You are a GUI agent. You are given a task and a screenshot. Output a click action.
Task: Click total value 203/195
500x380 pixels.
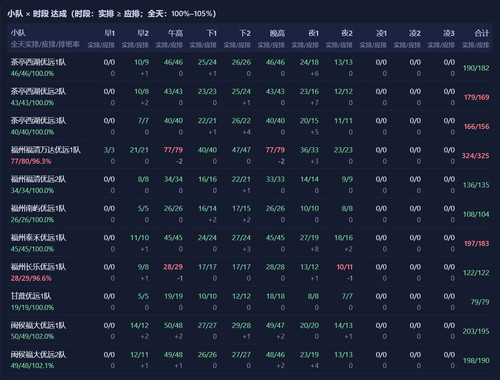click(x=476, y=331)
